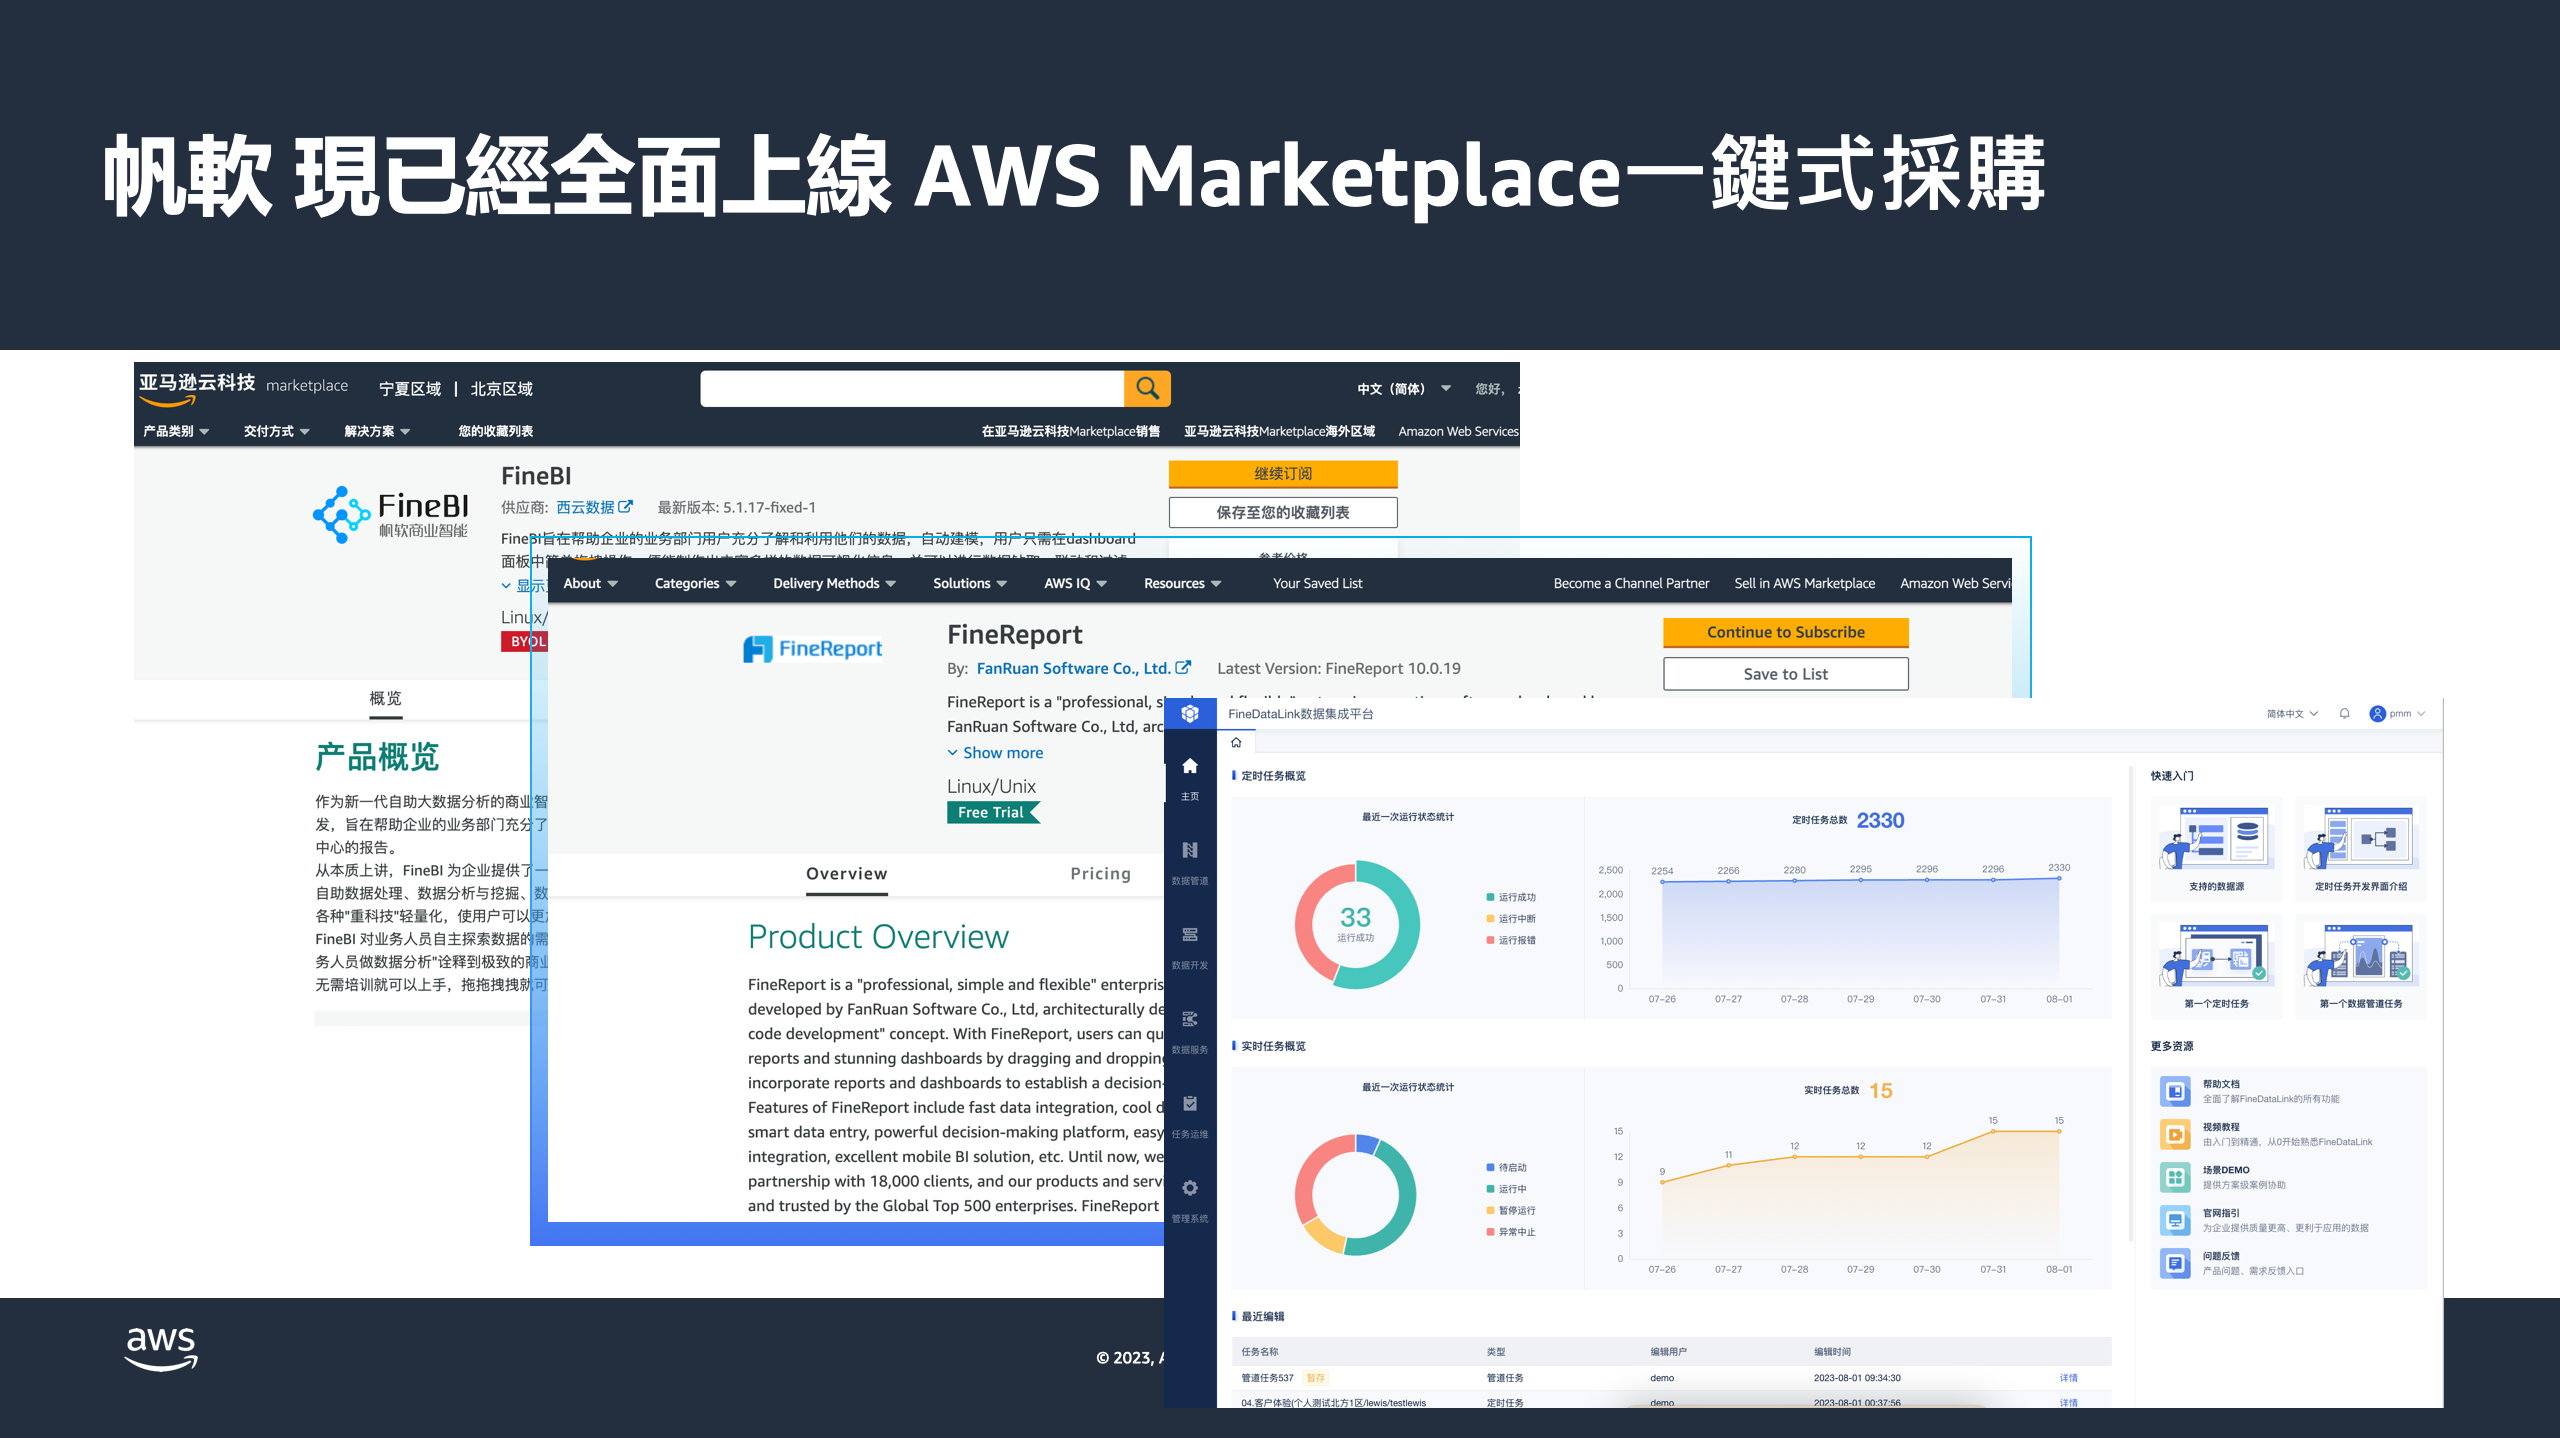
Task: Click the orange search magnifier button
Action: (x=1147, y=388)
